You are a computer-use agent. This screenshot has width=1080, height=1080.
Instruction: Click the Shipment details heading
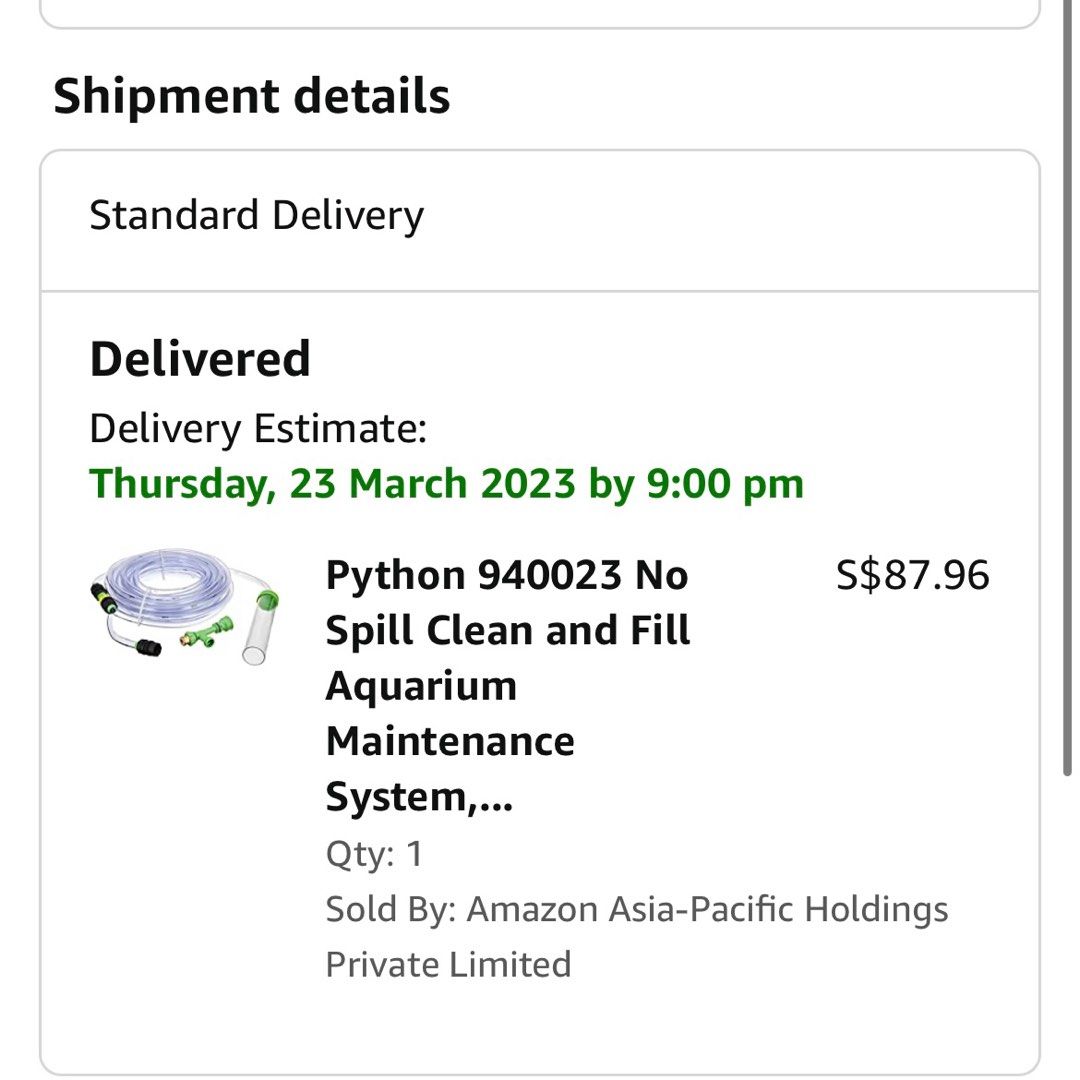click(x=252, y=95)
